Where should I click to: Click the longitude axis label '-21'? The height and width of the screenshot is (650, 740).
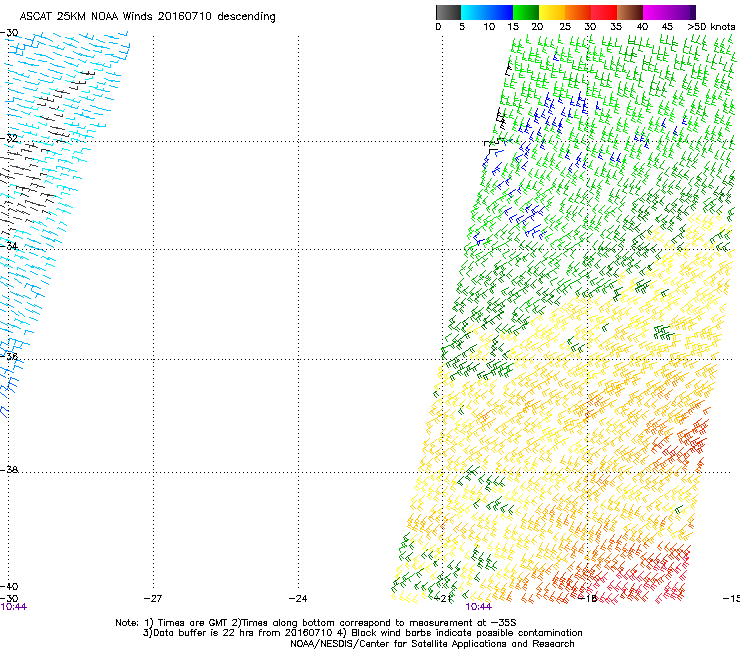pyautogui.click(x=443, y=599)
